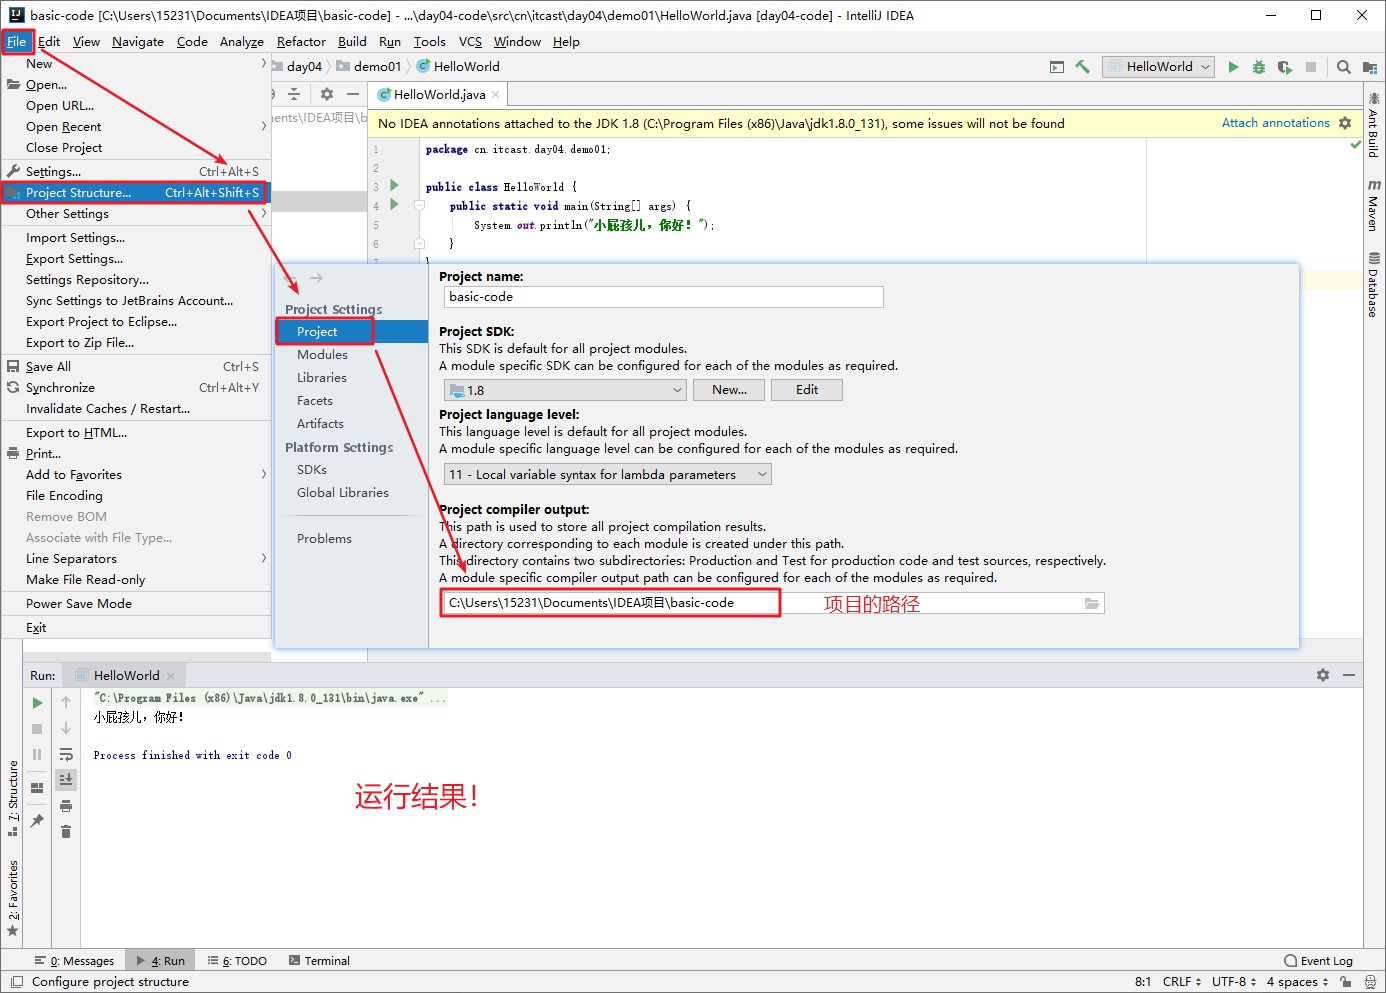
Task: Expand the Line Separators submenu
Action: (136, 559)
